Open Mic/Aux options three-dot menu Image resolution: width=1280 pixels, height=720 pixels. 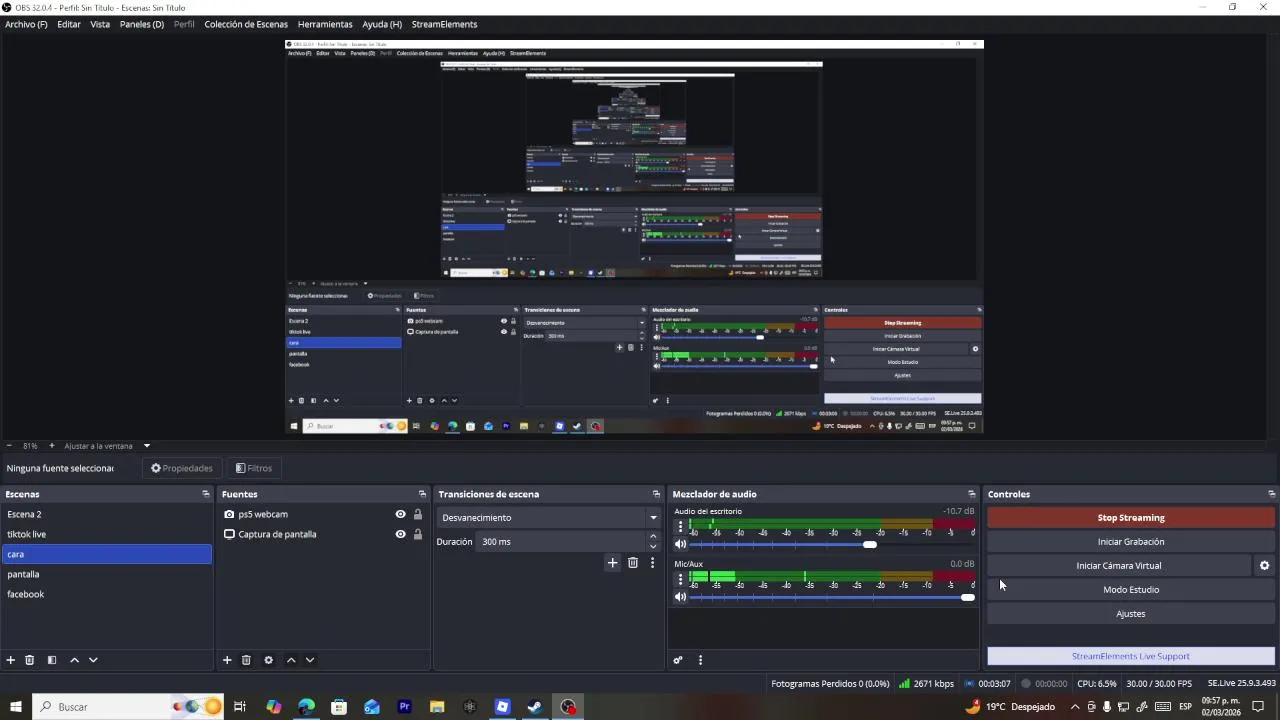click(x=680, y=578)
